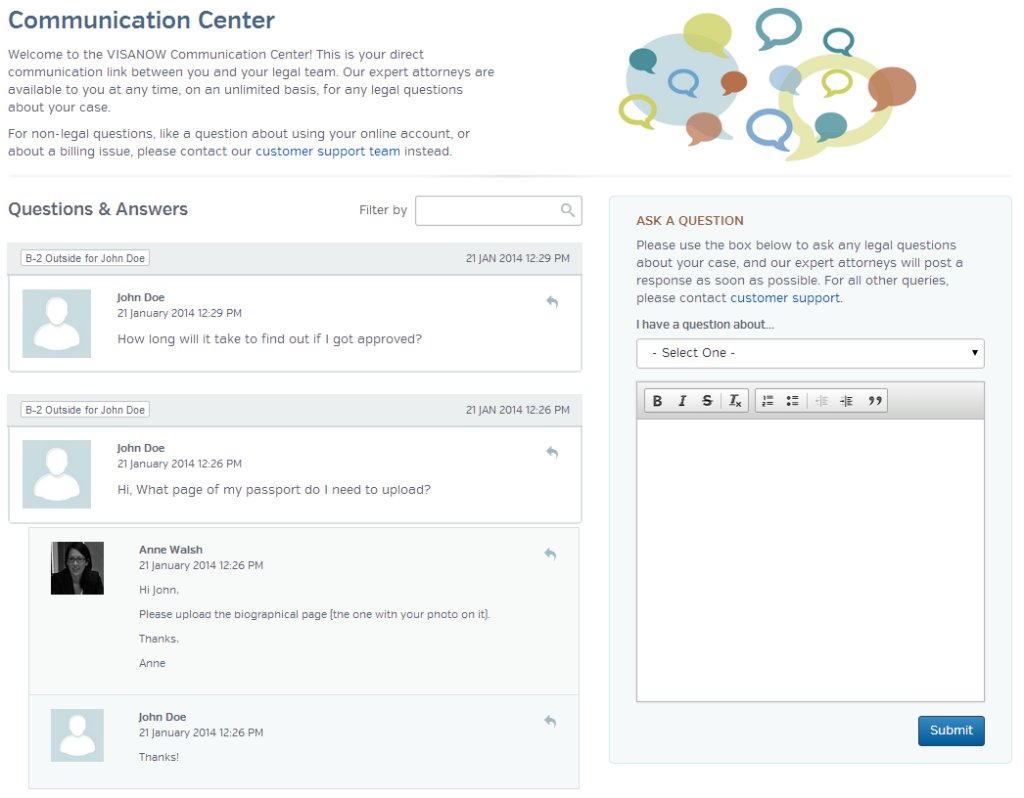Screen dimensions: 1024x798
Task: Reply to the passport page question
Action: click(x=552, y=452)
